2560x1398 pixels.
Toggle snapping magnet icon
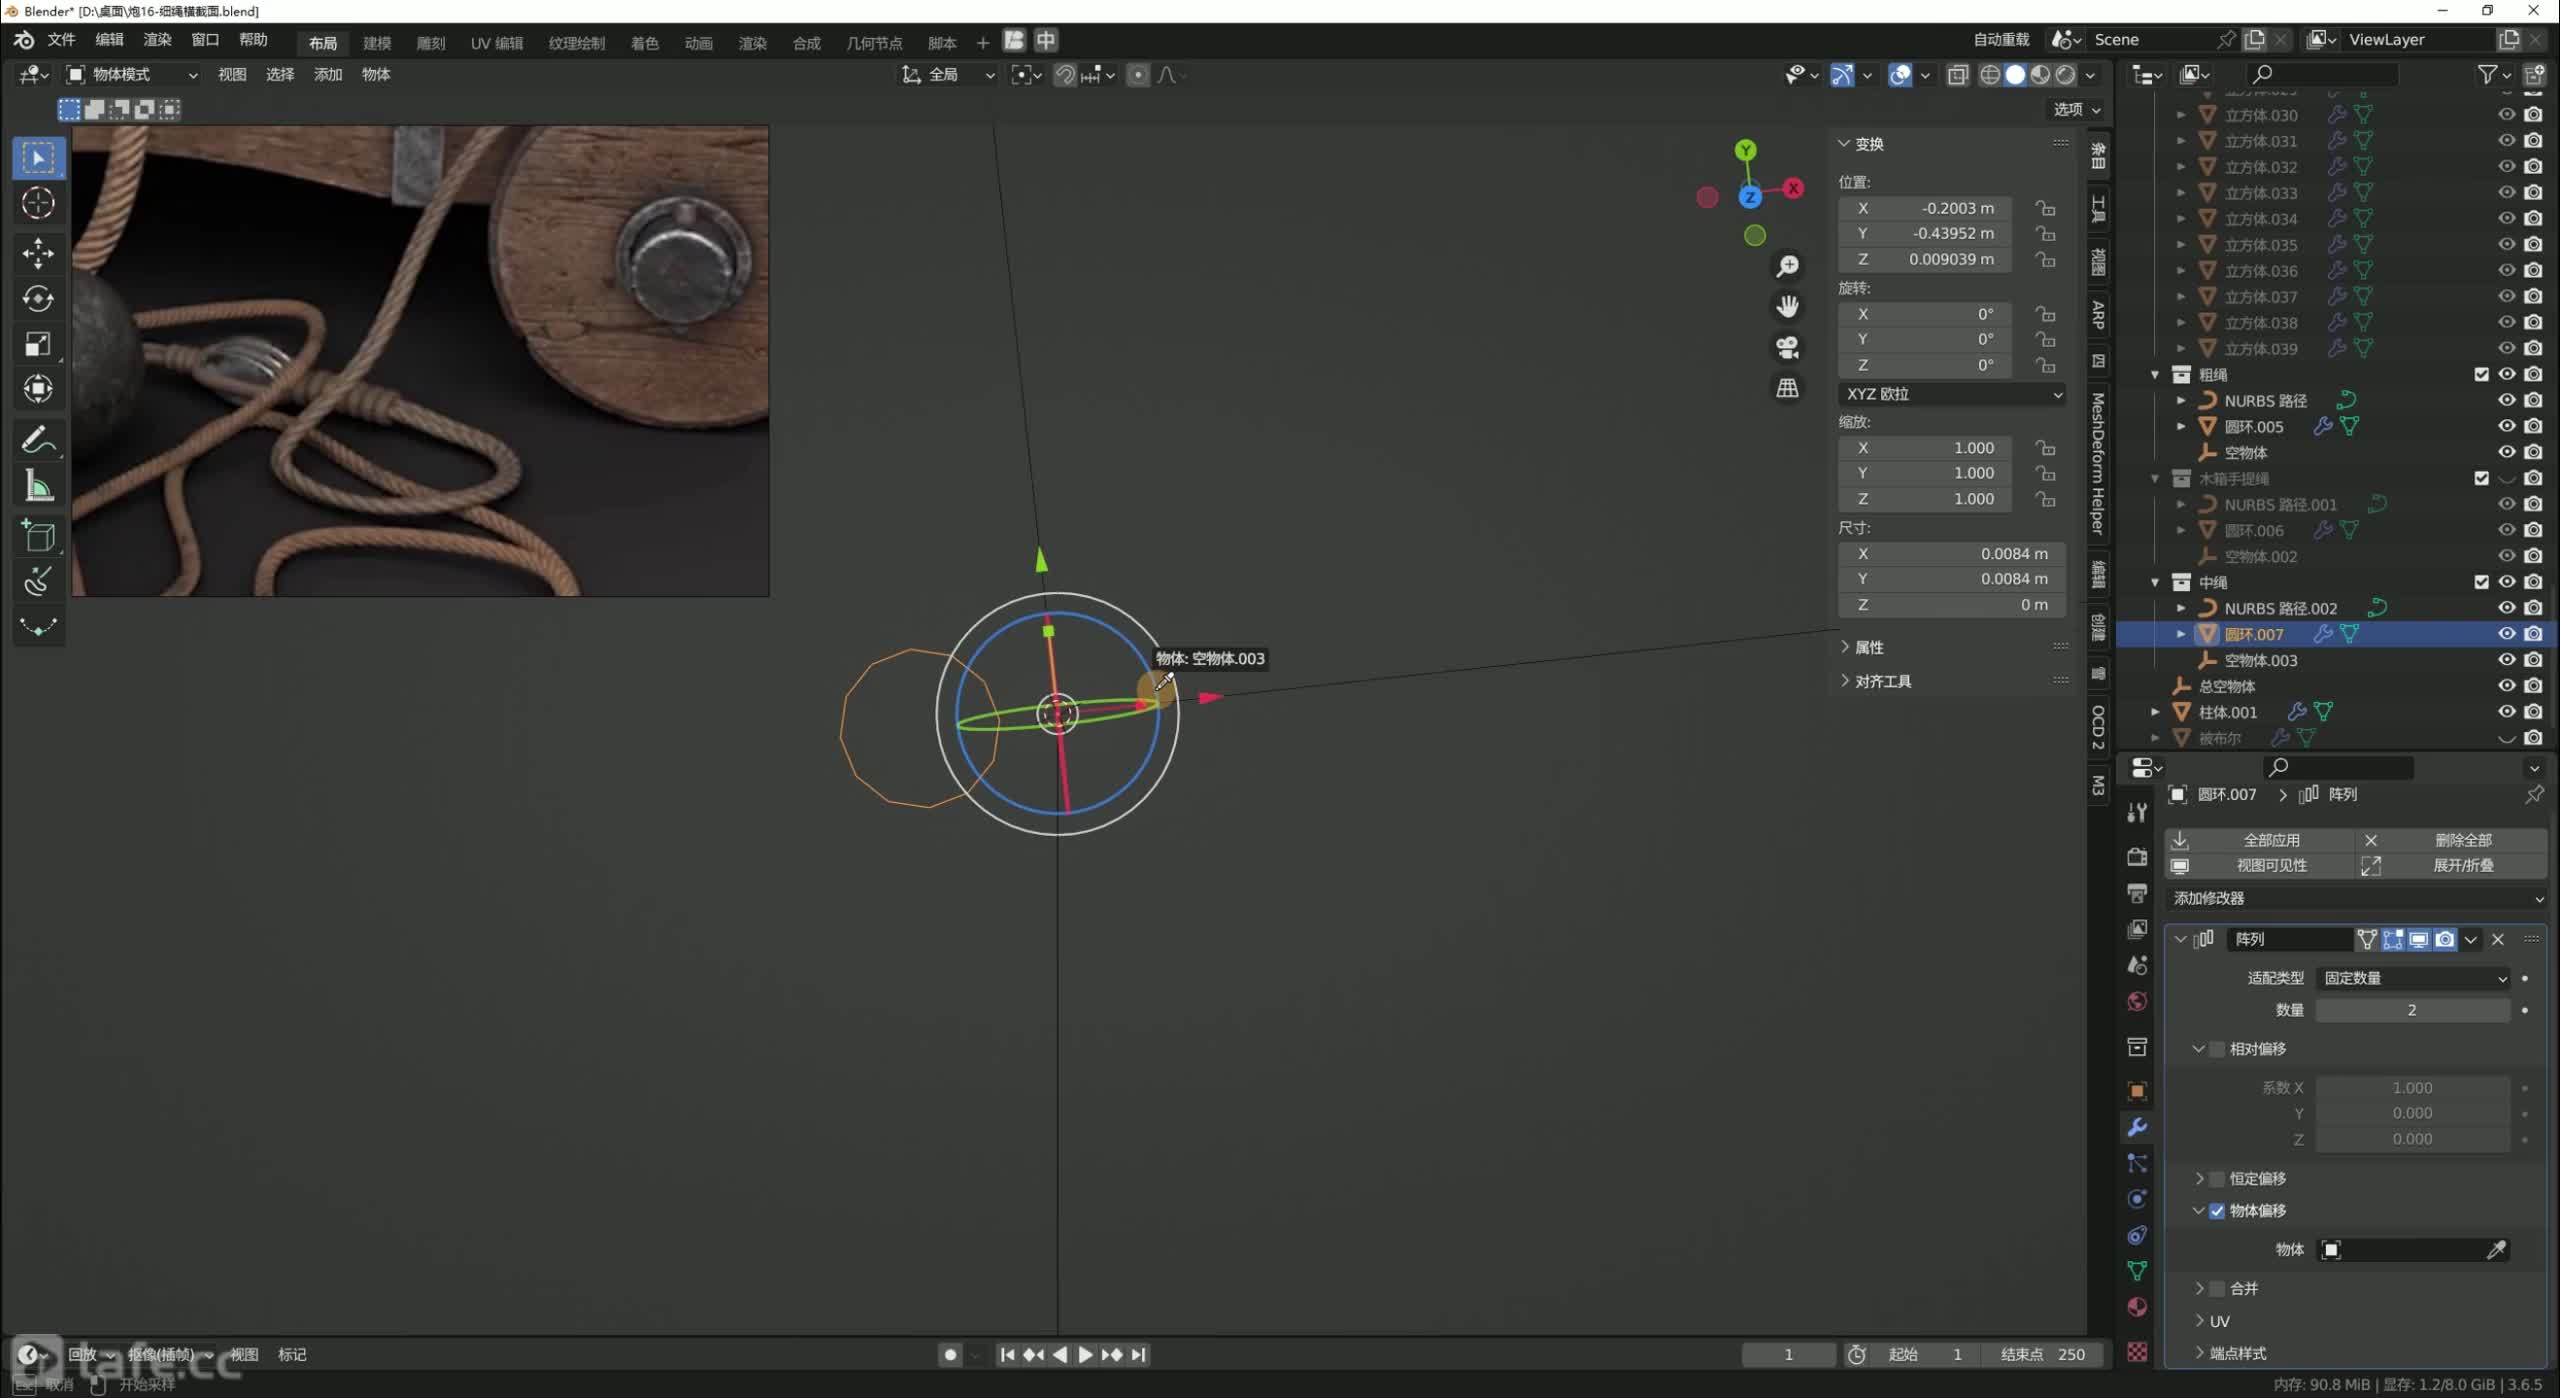click(x=1065, y=75)
